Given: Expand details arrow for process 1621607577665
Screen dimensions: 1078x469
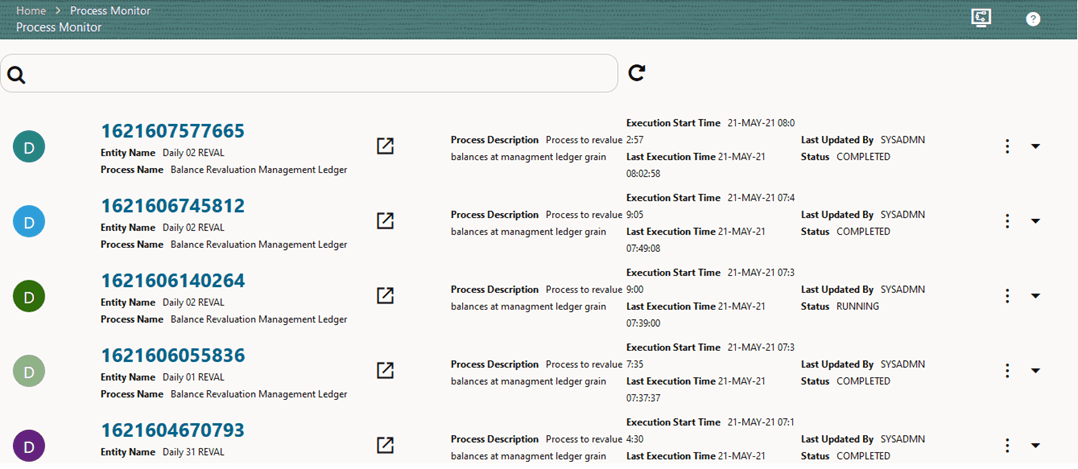Looking at the screenshot, I should click(1035, 146).
